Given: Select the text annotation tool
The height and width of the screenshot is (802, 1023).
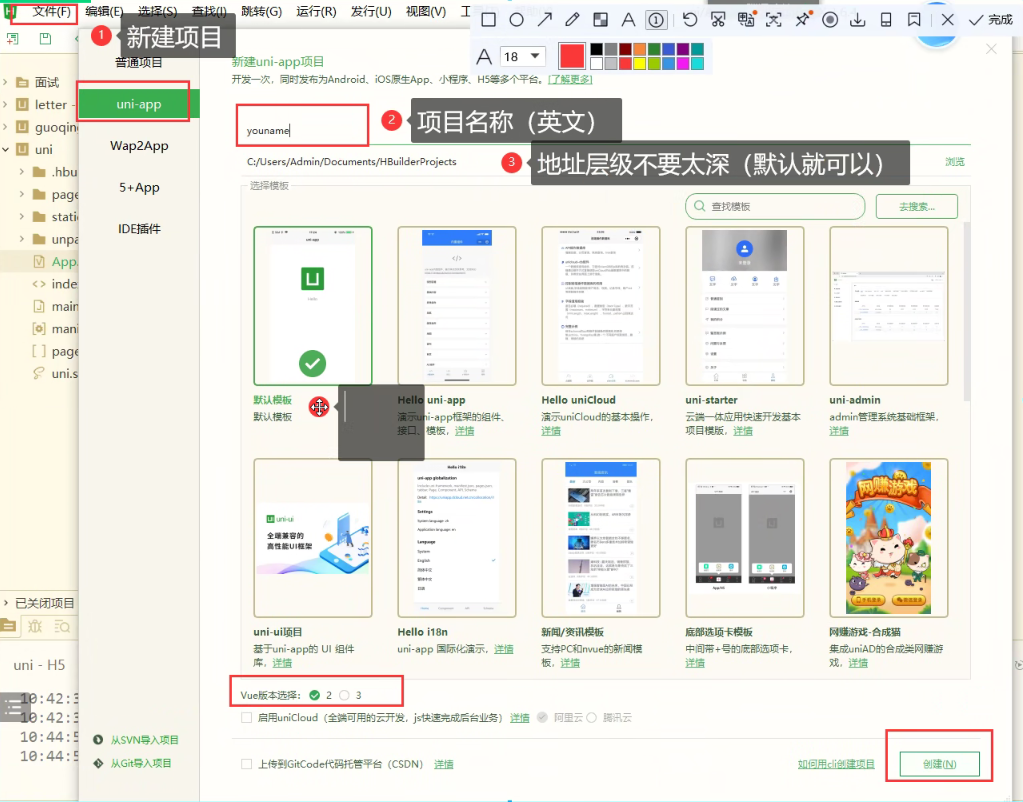Looking at the screenshot, I should click(628, 20).
